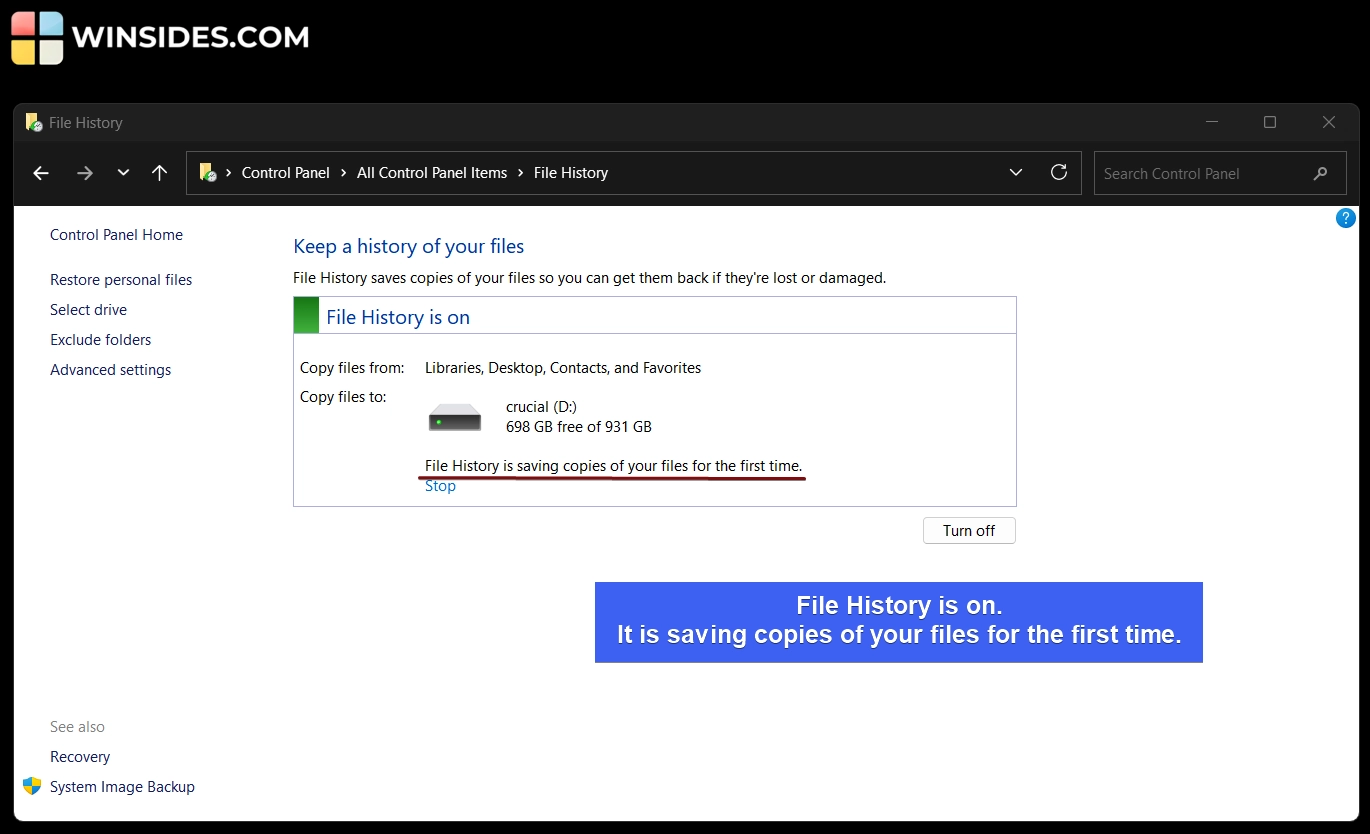Click the forward navigation arrow
Image resolution: width=1370 pixels, height=834 pixels.
point(85,173)
